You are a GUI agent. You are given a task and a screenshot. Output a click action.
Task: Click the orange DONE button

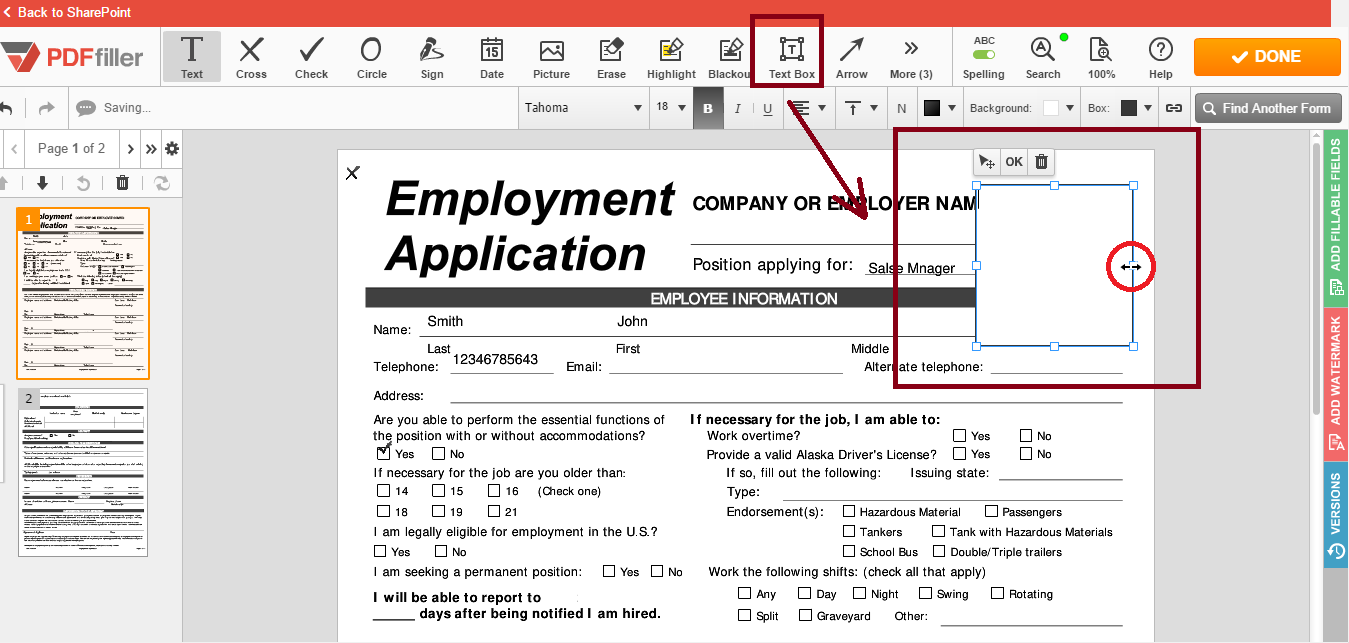click(1267, 57)
